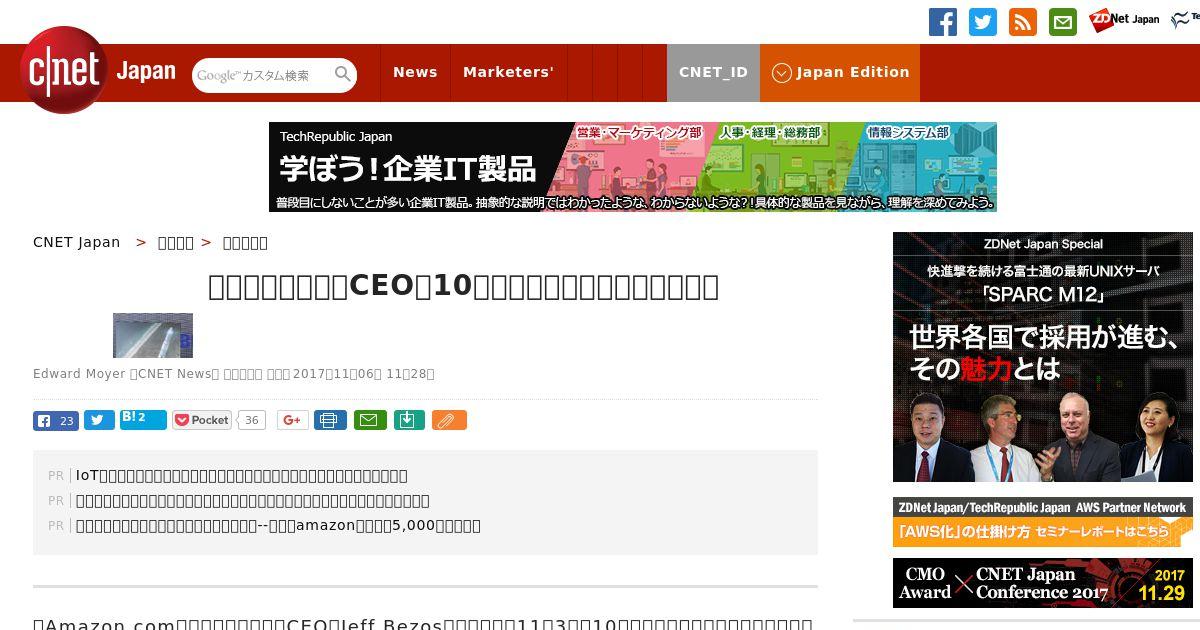The height and width of the screenshot is (630, 1200).
Task: Click the article headline containing CEO
Action: click(x=463, y=286)
